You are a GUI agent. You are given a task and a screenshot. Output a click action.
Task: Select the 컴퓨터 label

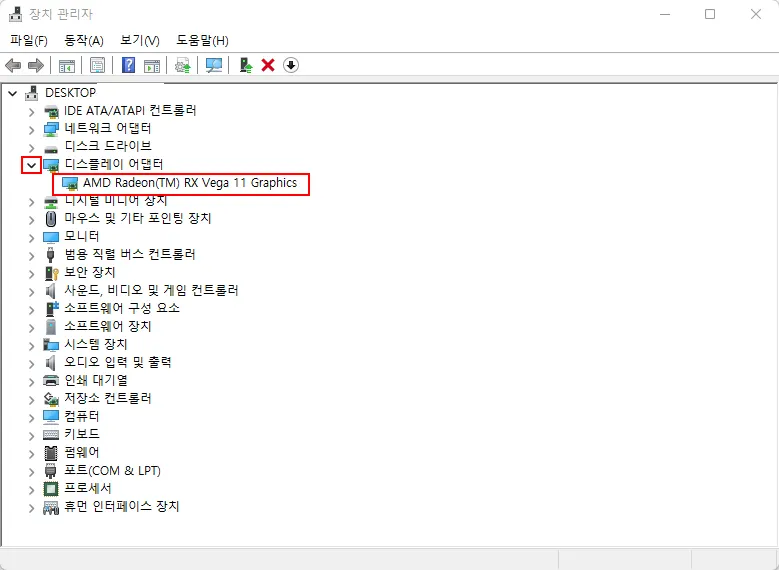click(82, 416)
